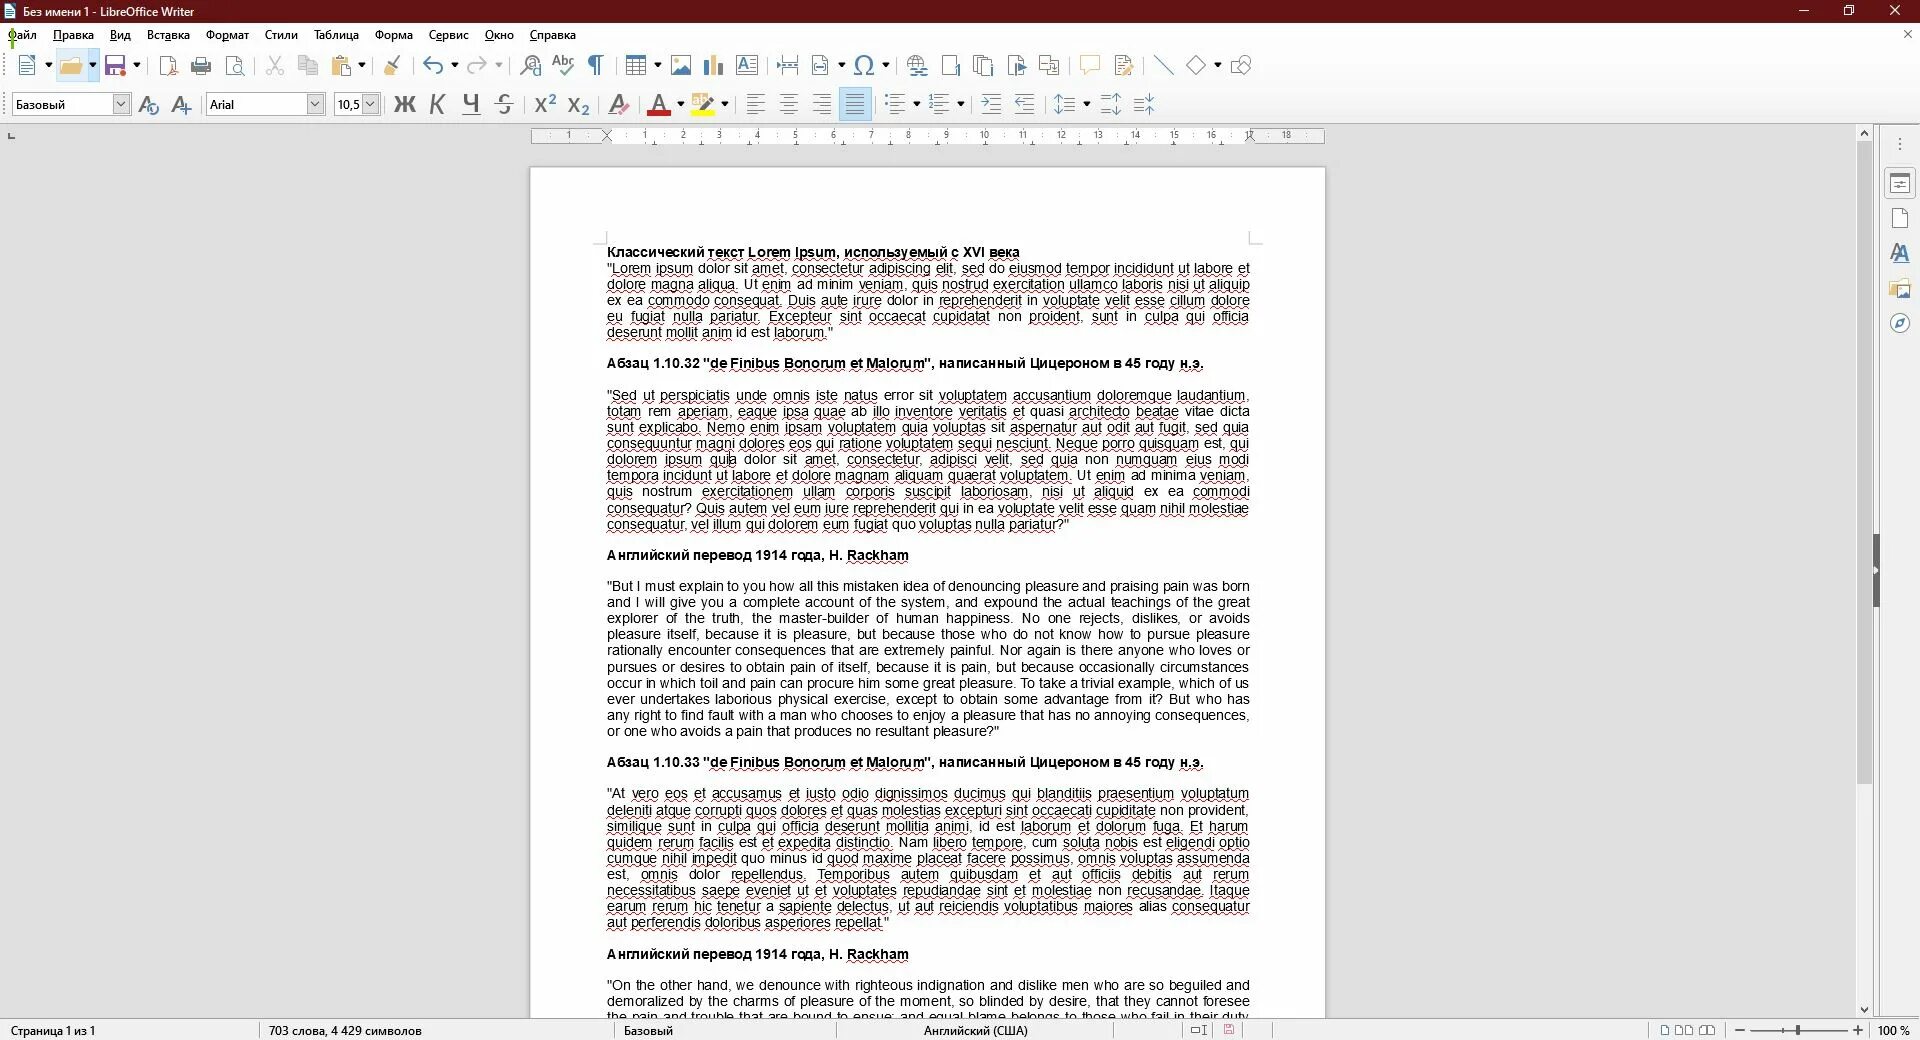Expand numbered list dropdown arrow
This screenshot has height=1040, width=1920.
[961, 104]
